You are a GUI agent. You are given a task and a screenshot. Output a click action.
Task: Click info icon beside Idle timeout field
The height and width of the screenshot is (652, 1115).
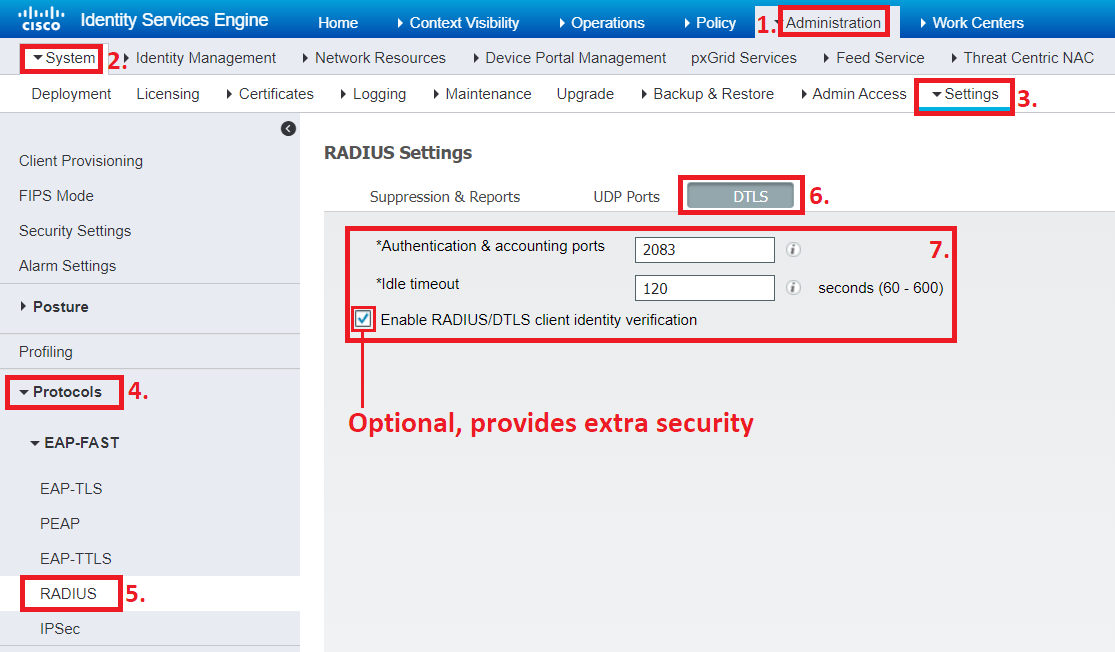click(792, 288)
